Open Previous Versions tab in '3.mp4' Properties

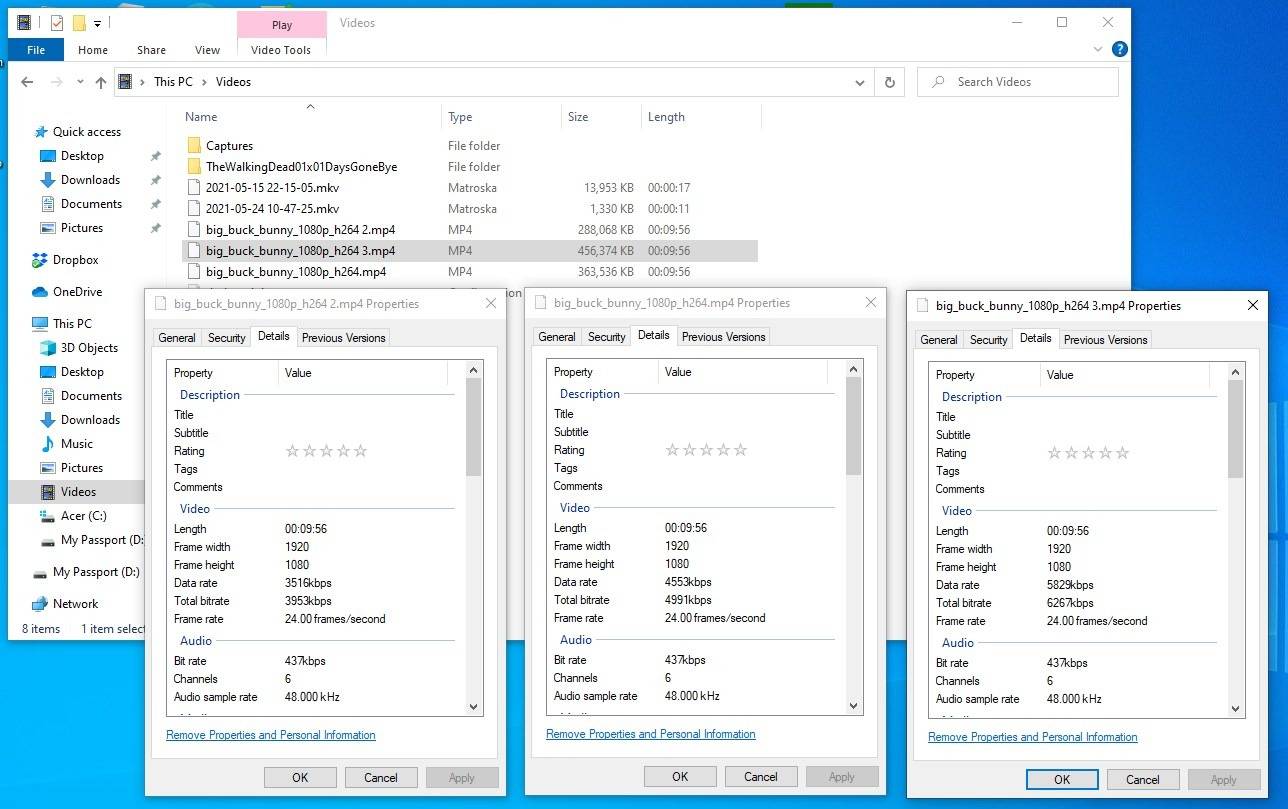pos(1105,340)
